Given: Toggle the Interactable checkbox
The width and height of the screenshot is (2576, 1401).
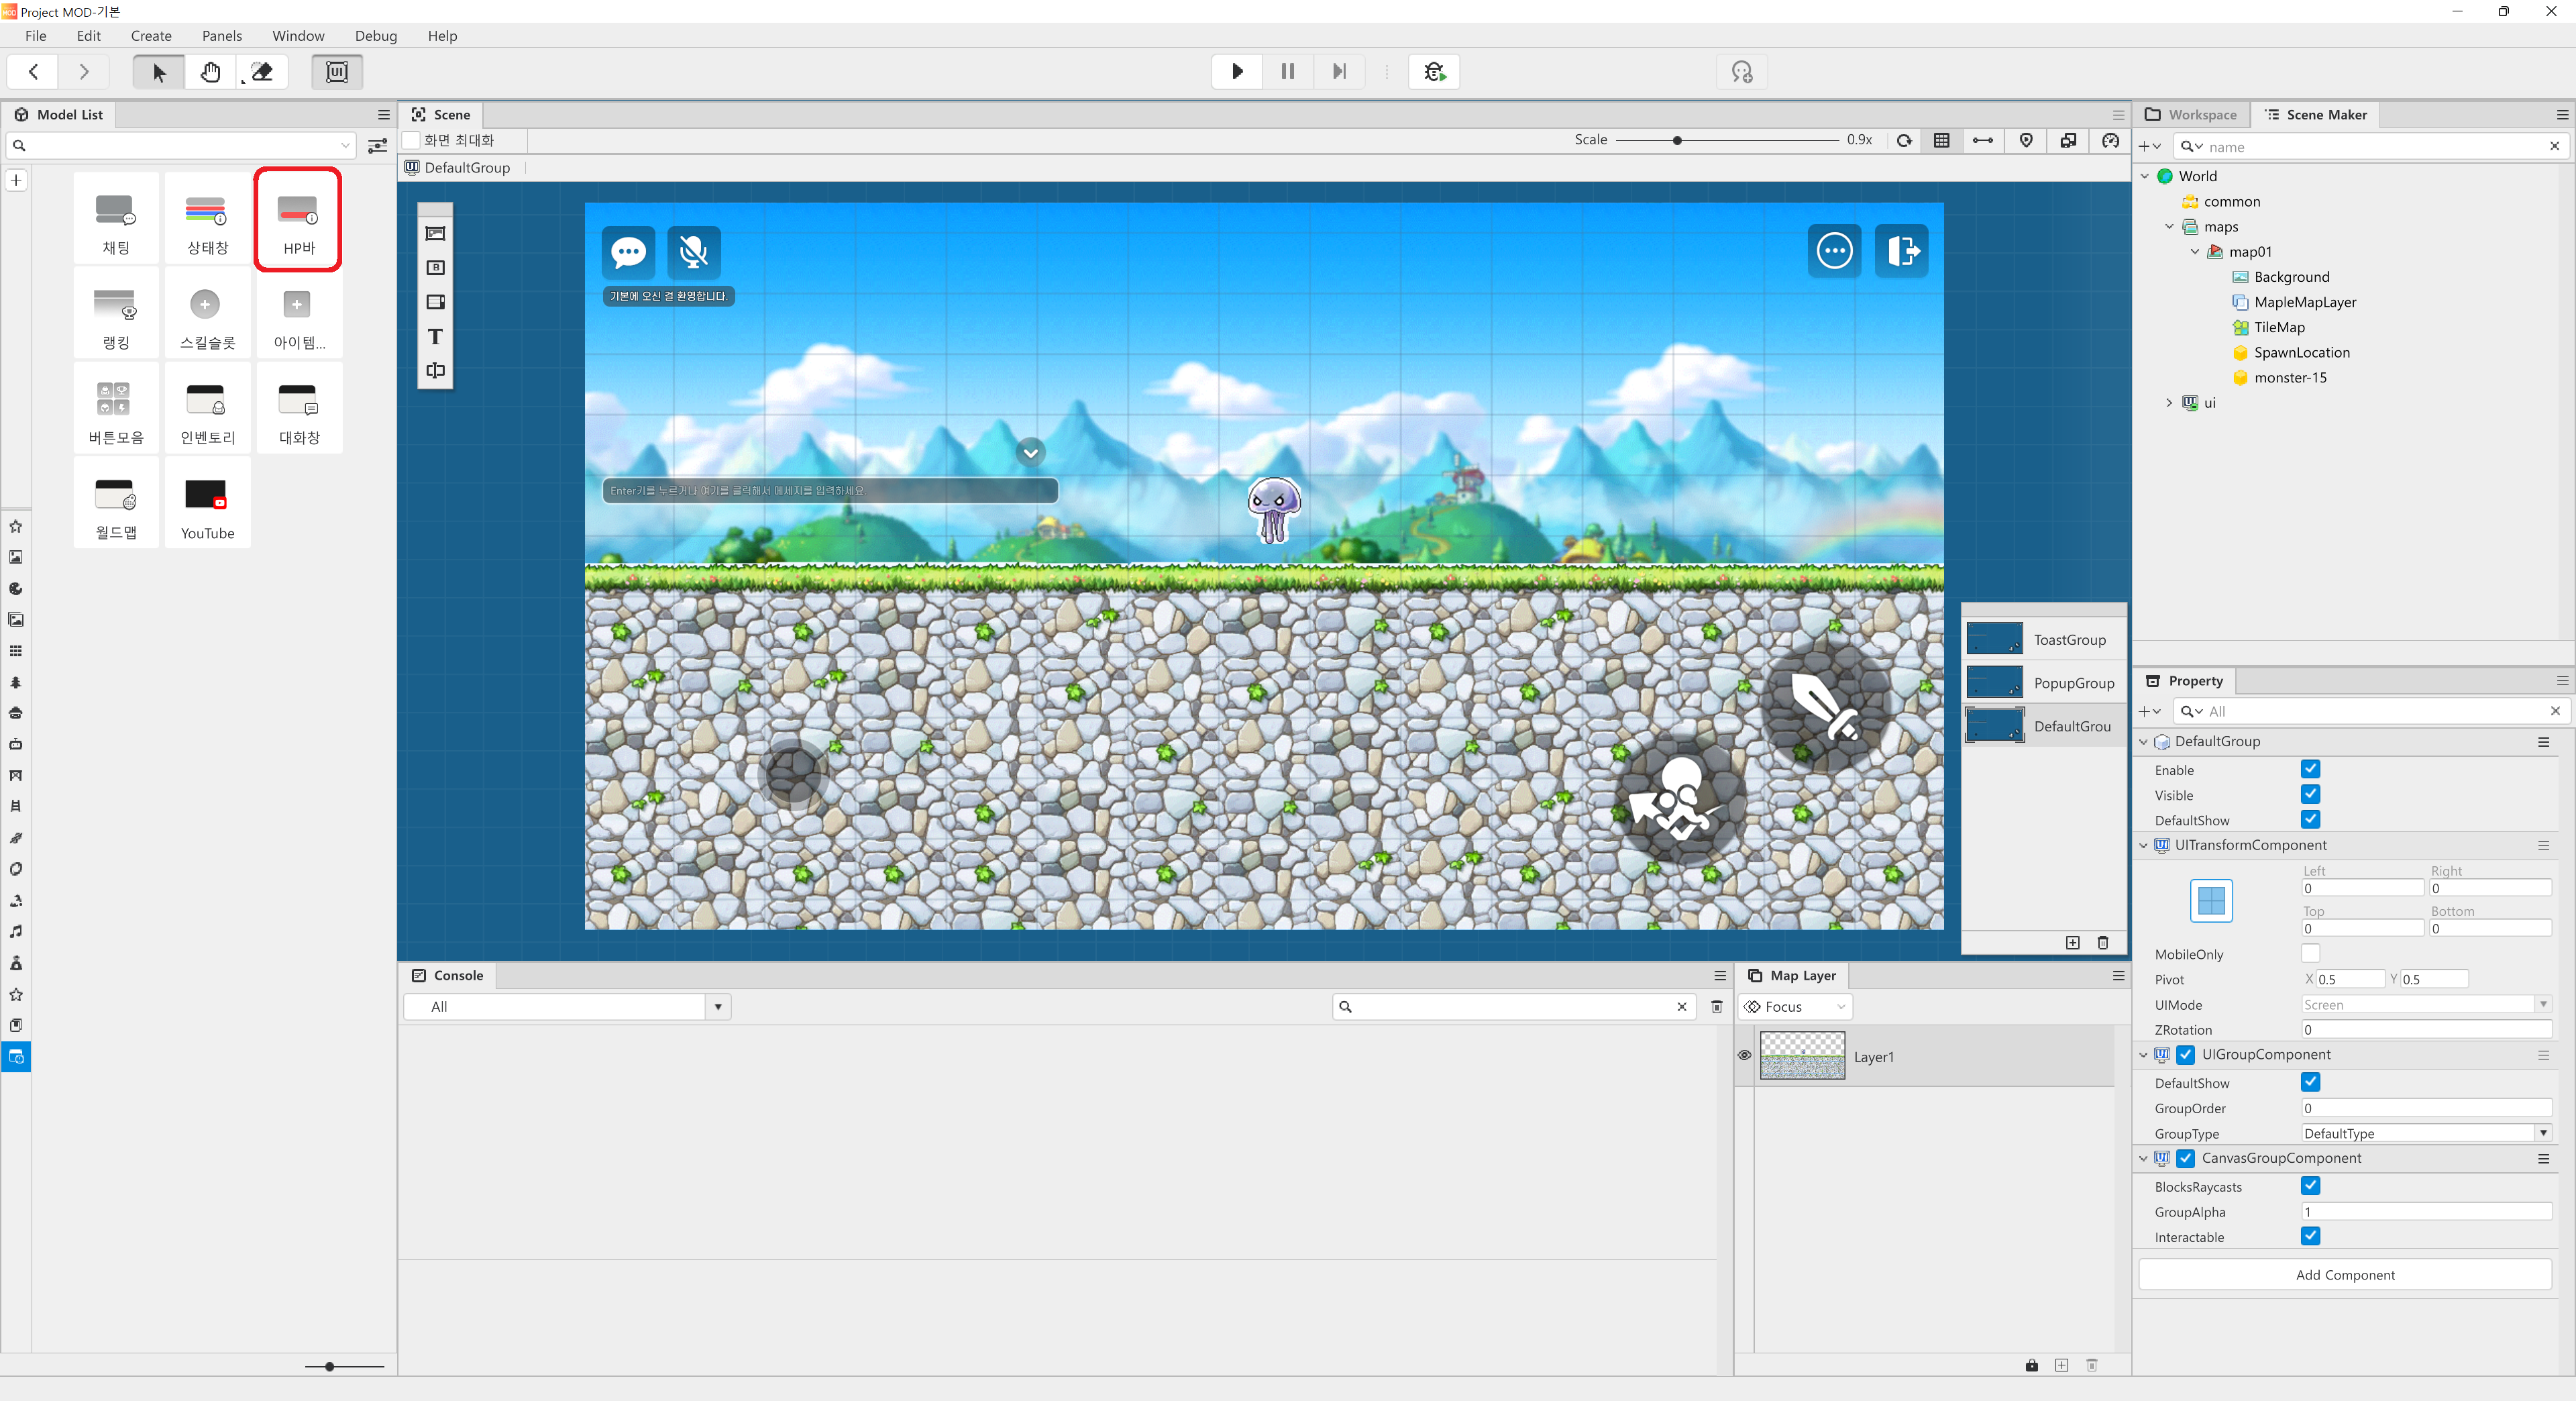Looking at the screenshot, I should click(2310, 1236).
